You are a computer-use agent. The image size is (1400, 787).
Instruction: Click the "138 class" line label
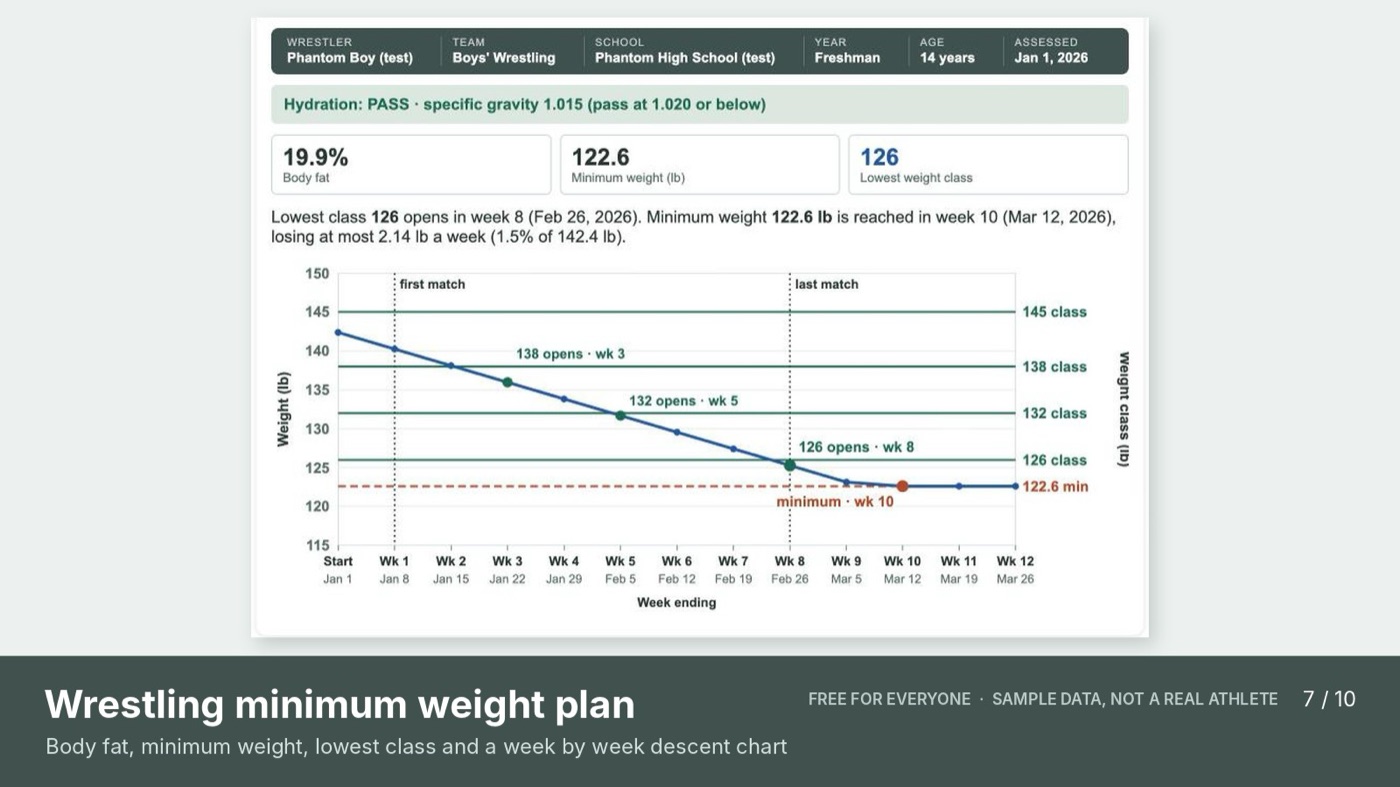click(x=1054, y=367)
